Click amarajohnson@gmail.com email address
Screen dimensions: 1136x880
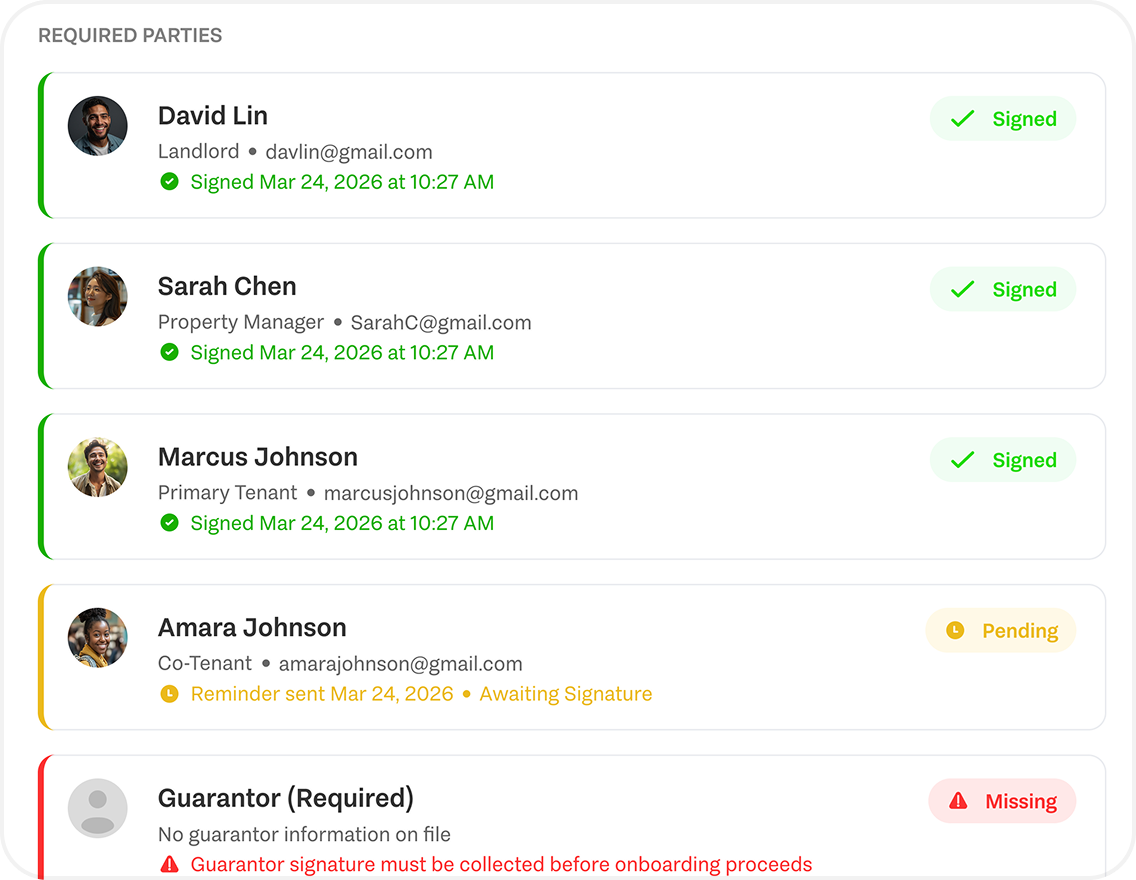pos(401,664)
